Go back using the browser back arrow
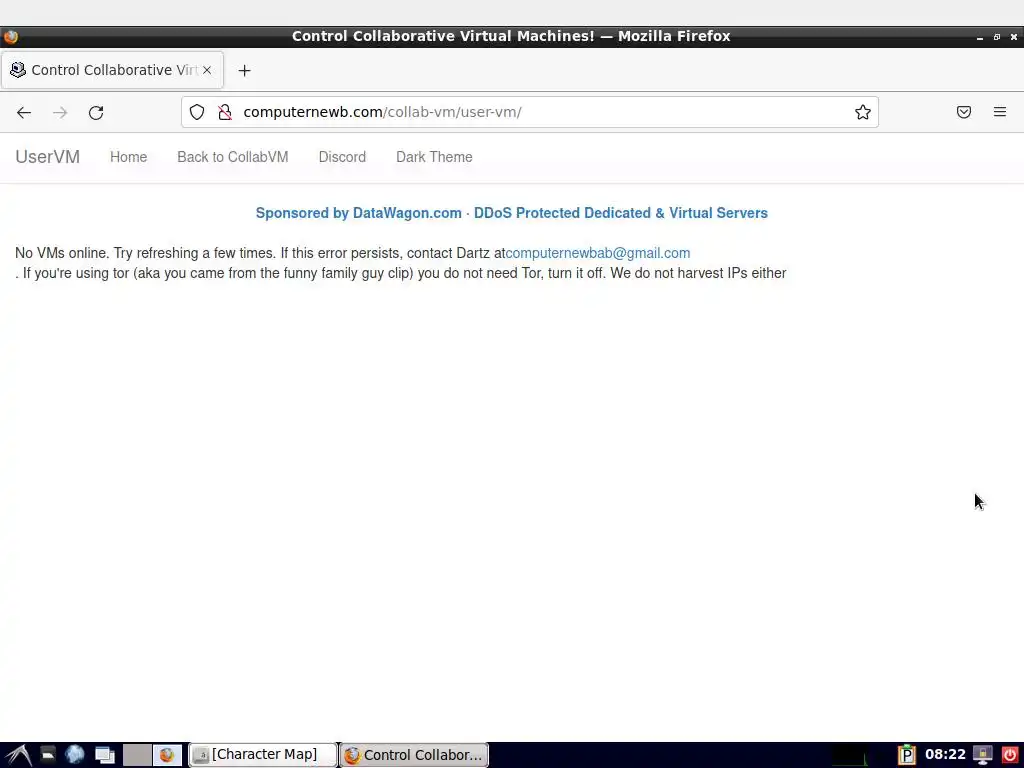The image size is (1024, 768). pos(24,112)
